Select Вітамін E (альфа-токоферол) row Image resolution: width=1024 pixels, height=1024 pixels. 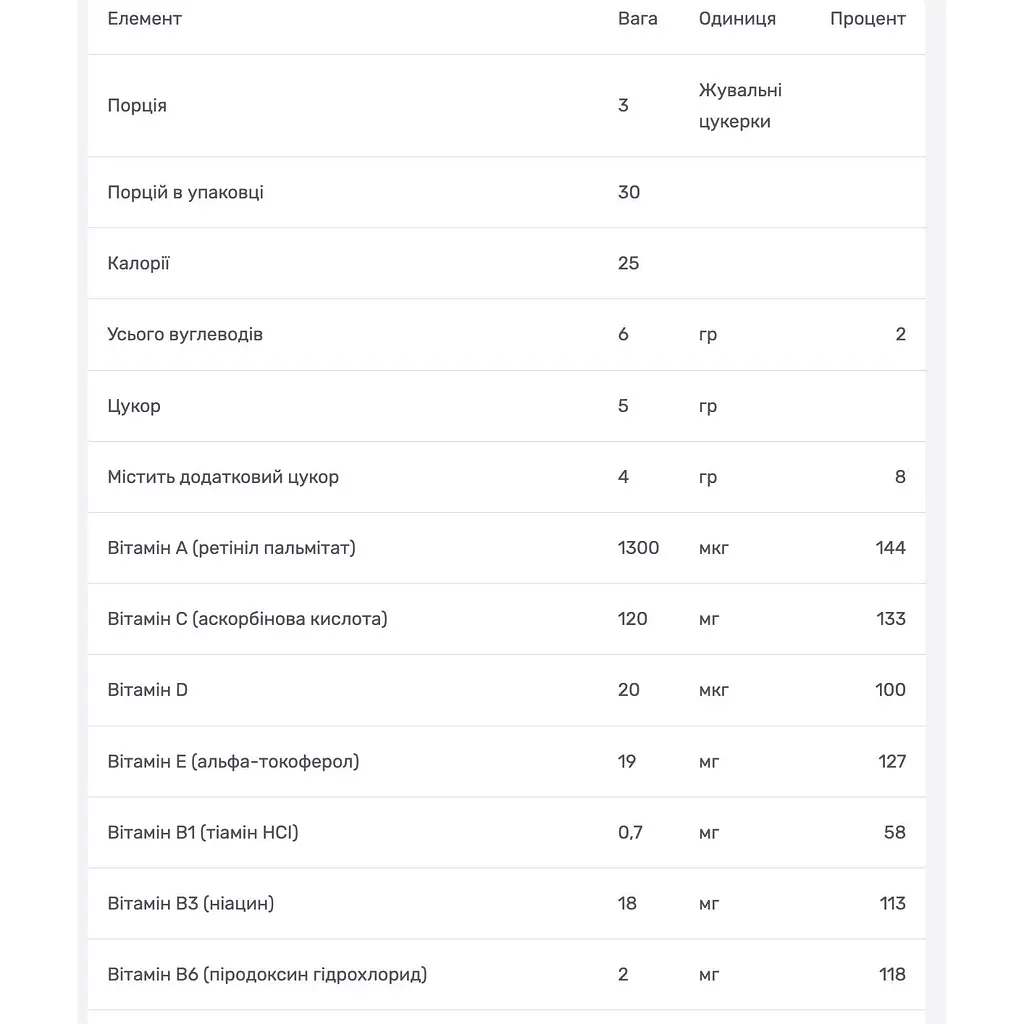tap(507, 761)
